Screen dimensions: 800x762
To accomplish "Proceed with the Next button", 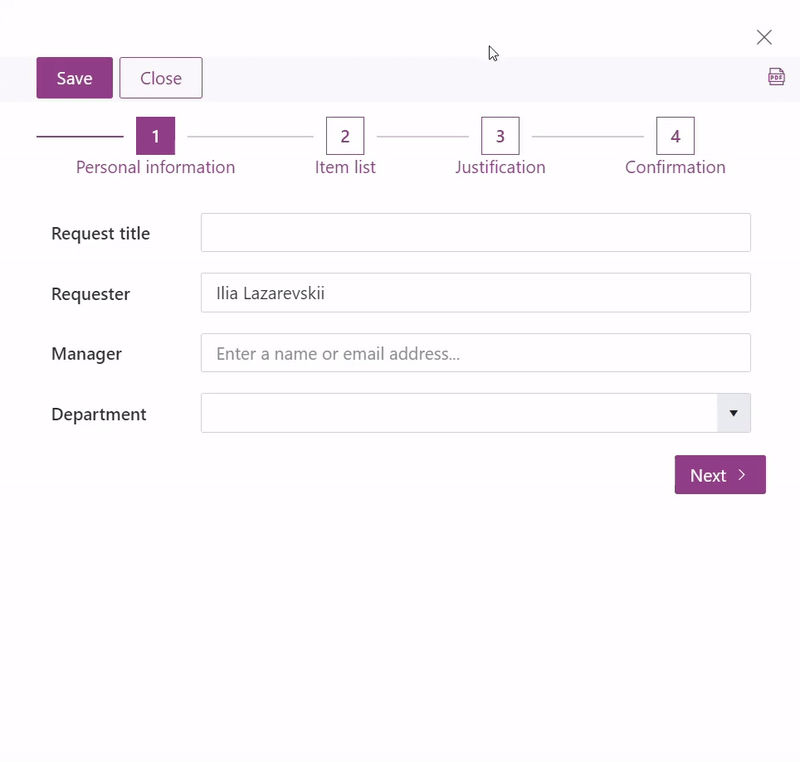I will [x=720, y=475].
